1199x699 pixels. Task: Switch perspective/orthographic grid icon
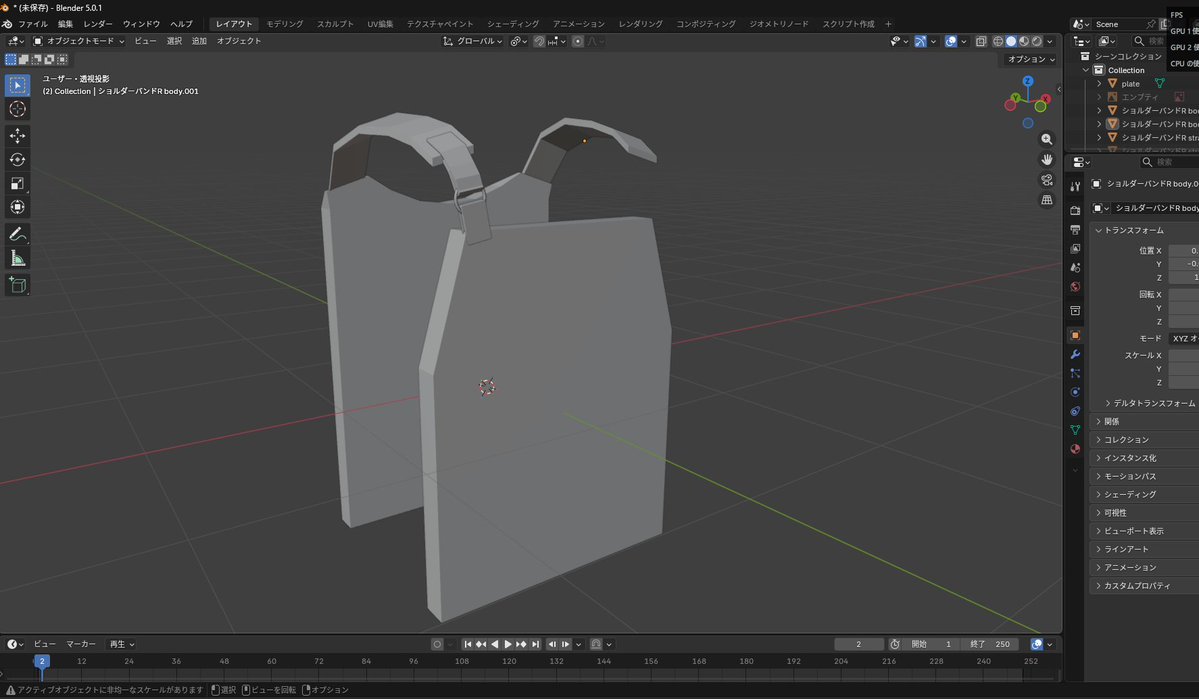[x=1046, y=200]
